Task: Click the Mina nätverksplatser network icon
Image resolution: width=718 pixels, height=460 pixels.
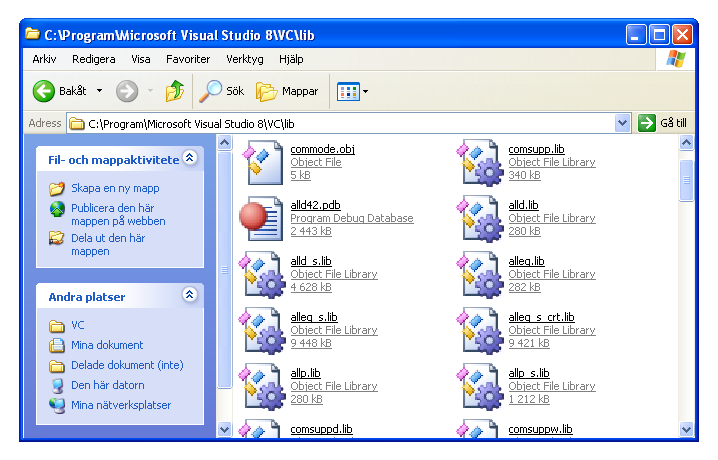Action: (57, 405)
